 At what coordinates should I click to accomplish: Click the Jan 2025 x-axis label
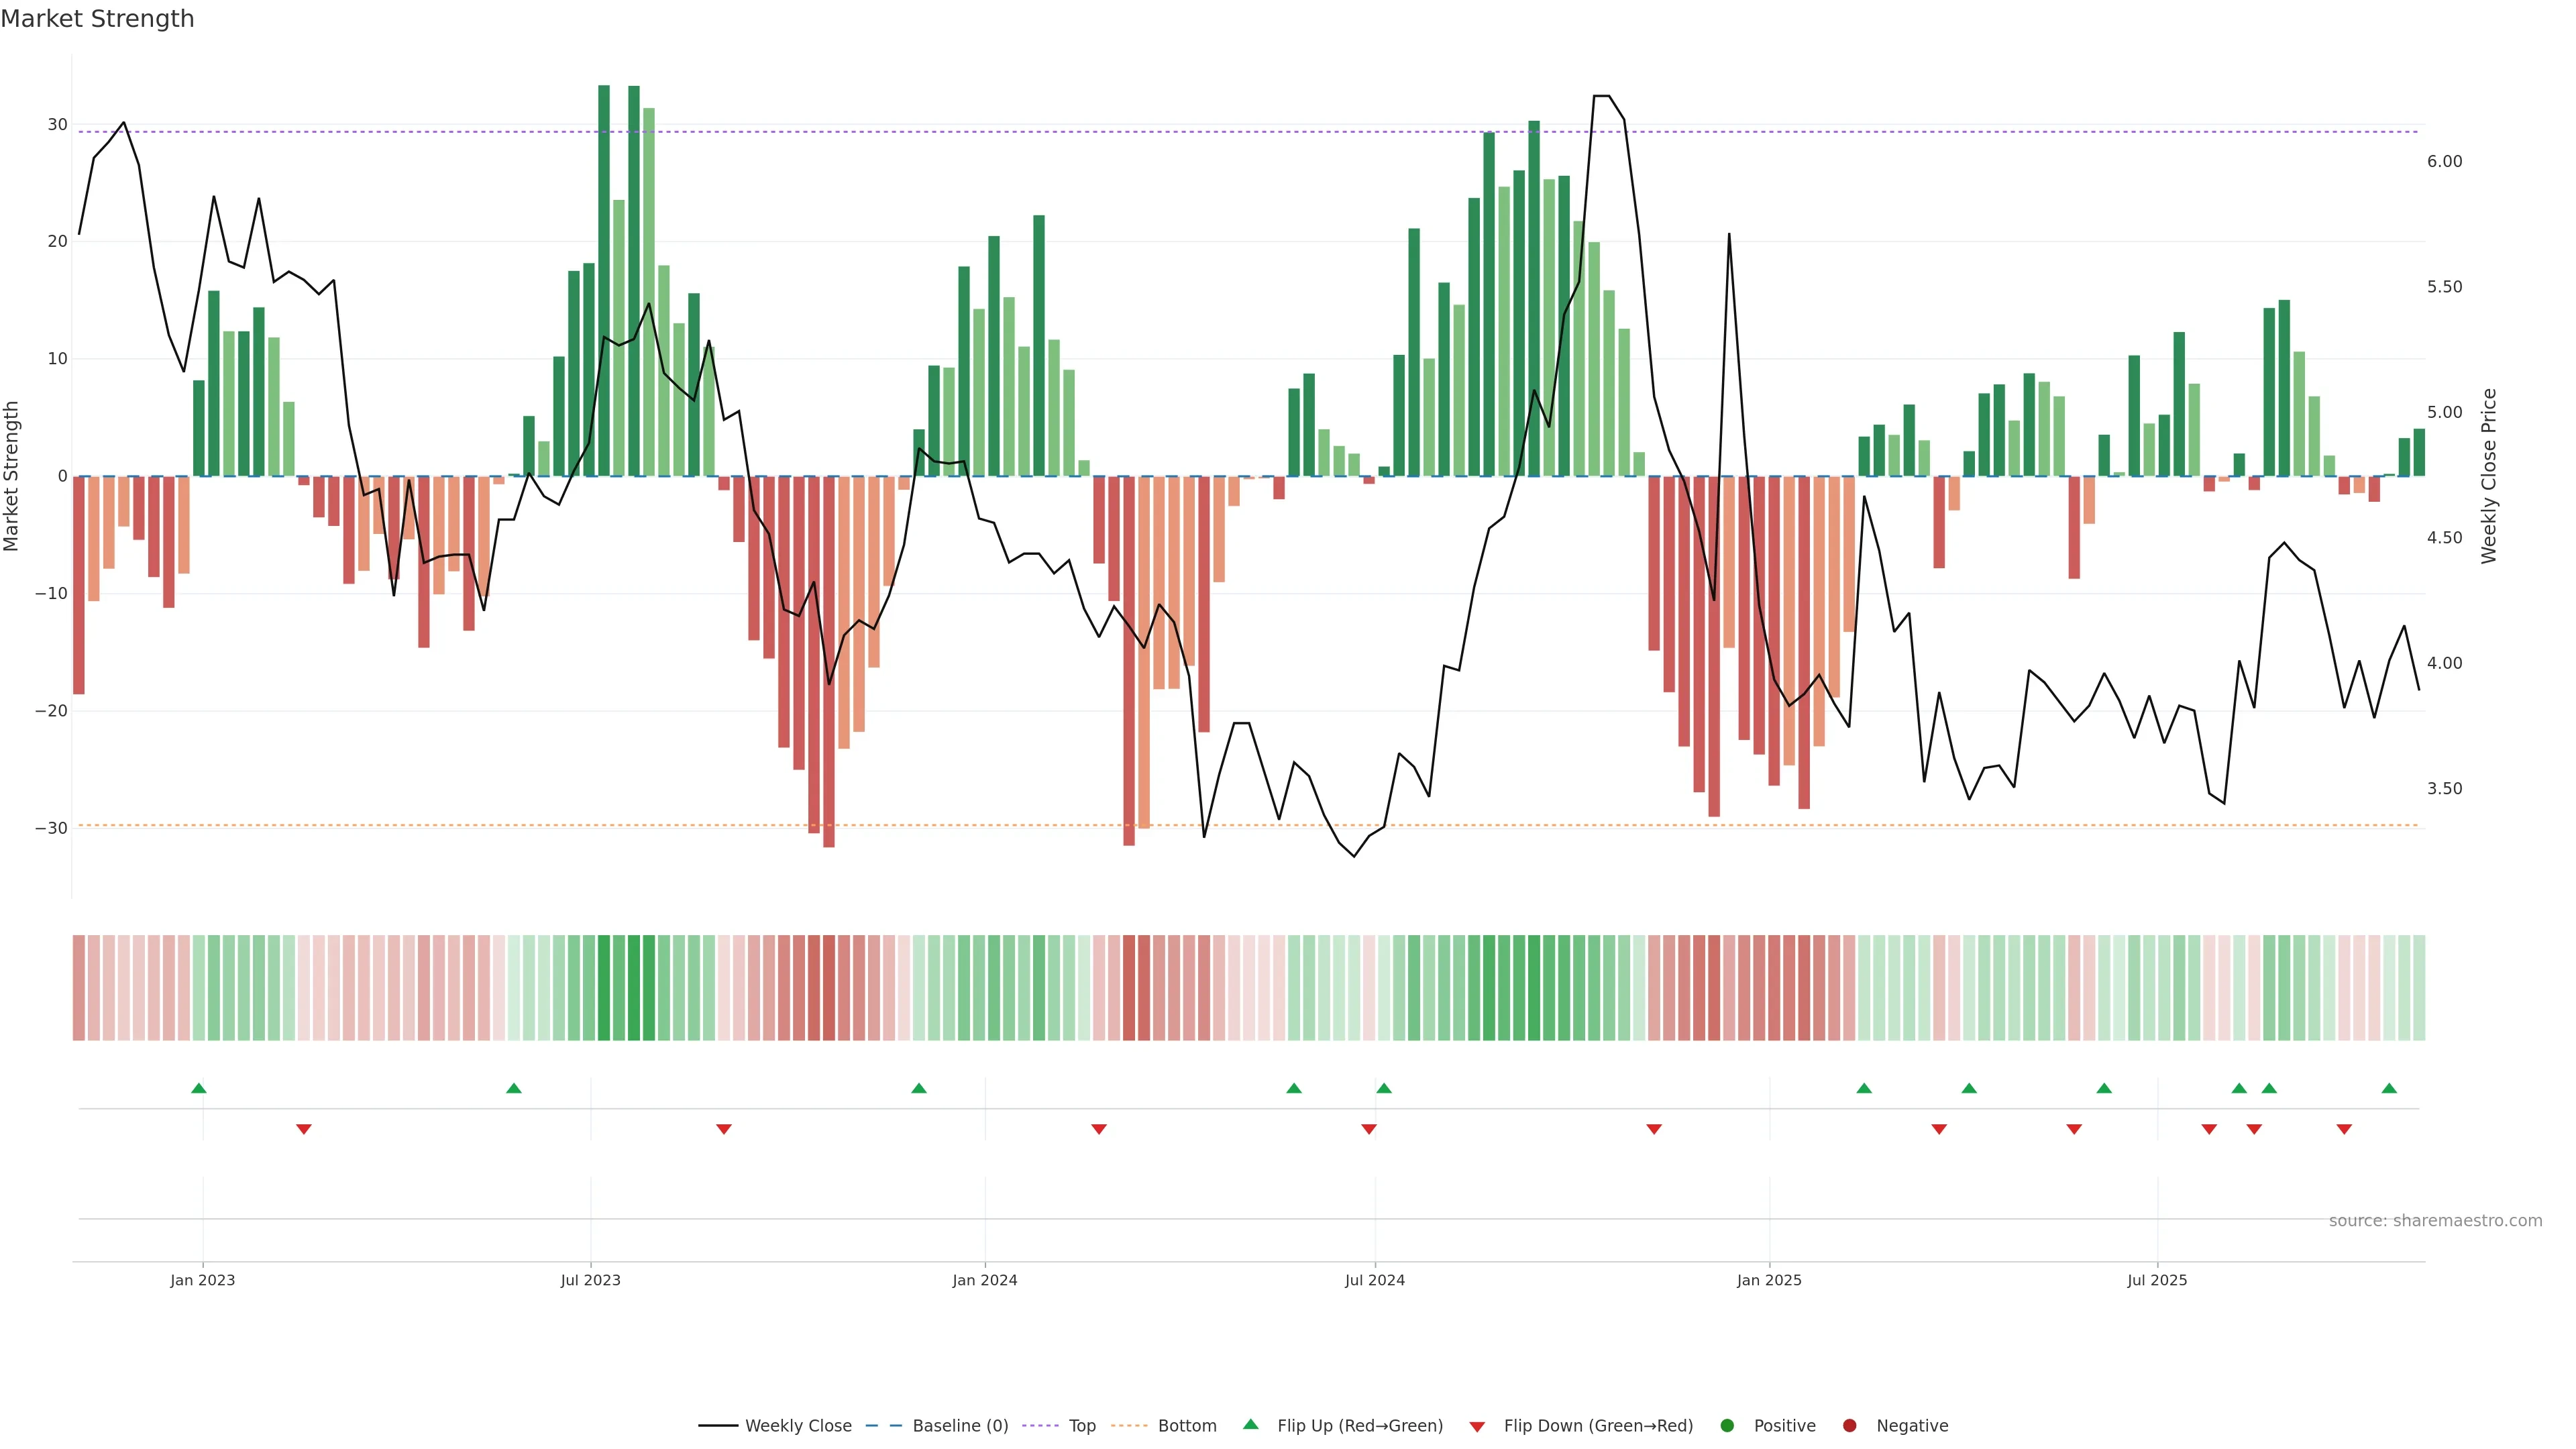pos(1769,1280)
